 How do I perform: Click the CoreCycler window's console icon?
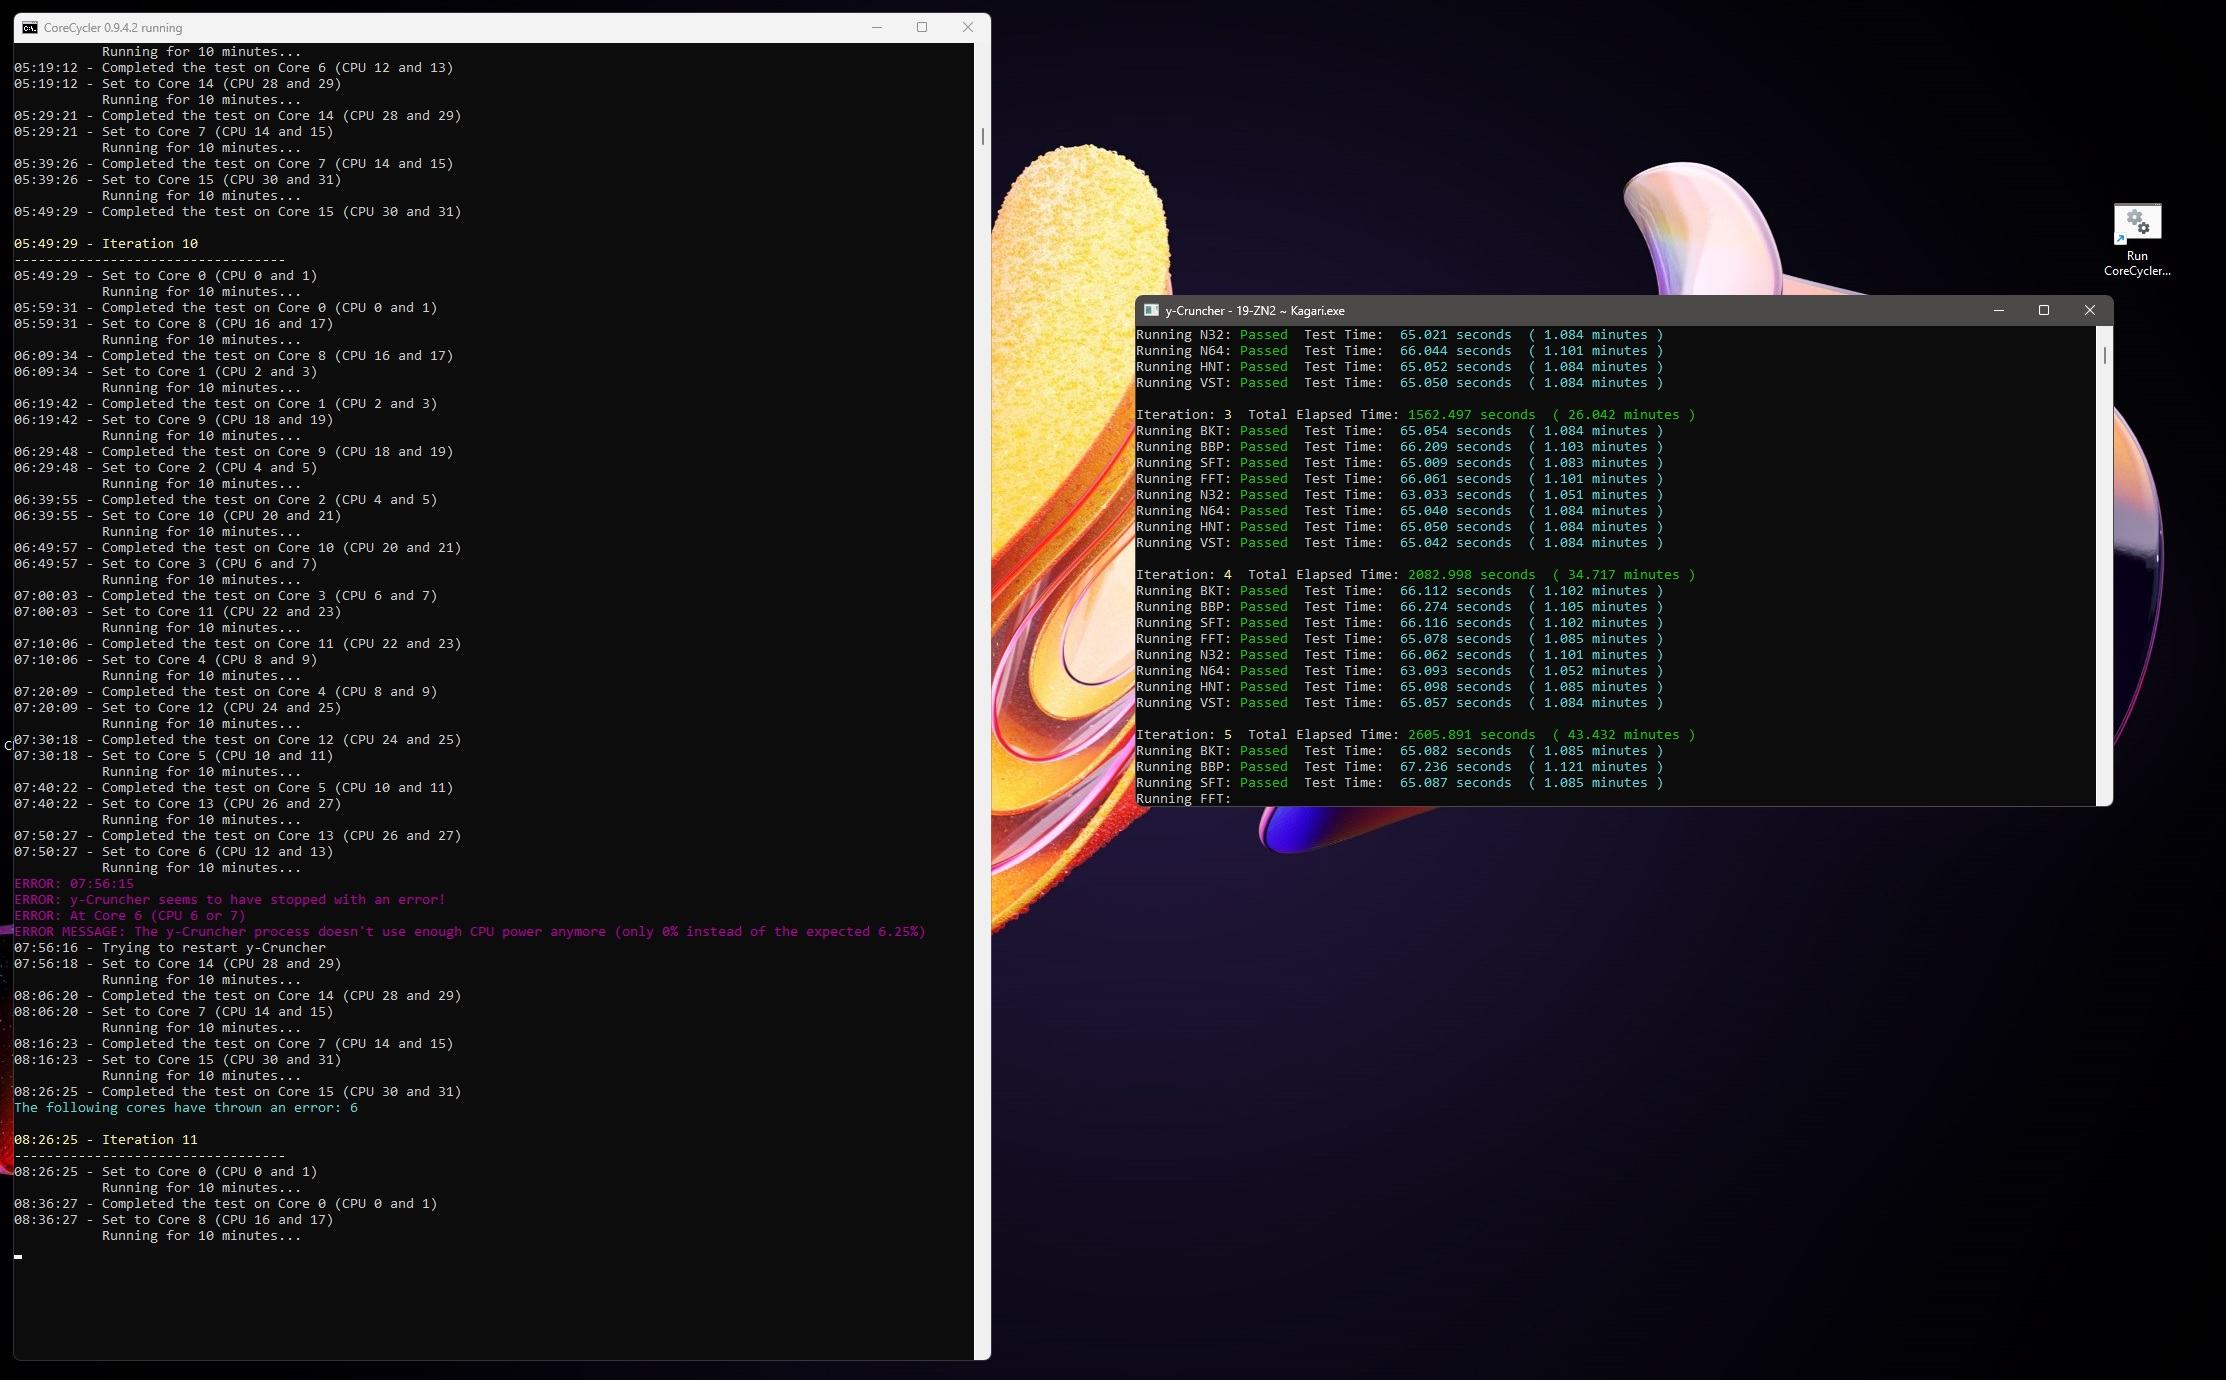[30, 28]
